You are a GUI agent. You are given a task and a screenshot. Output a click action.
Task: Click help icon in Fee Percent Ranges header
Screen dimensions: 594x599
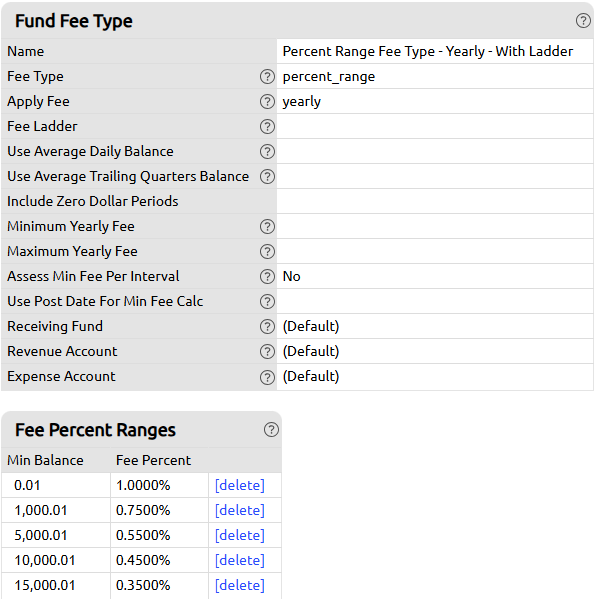(x=271, y=430)
